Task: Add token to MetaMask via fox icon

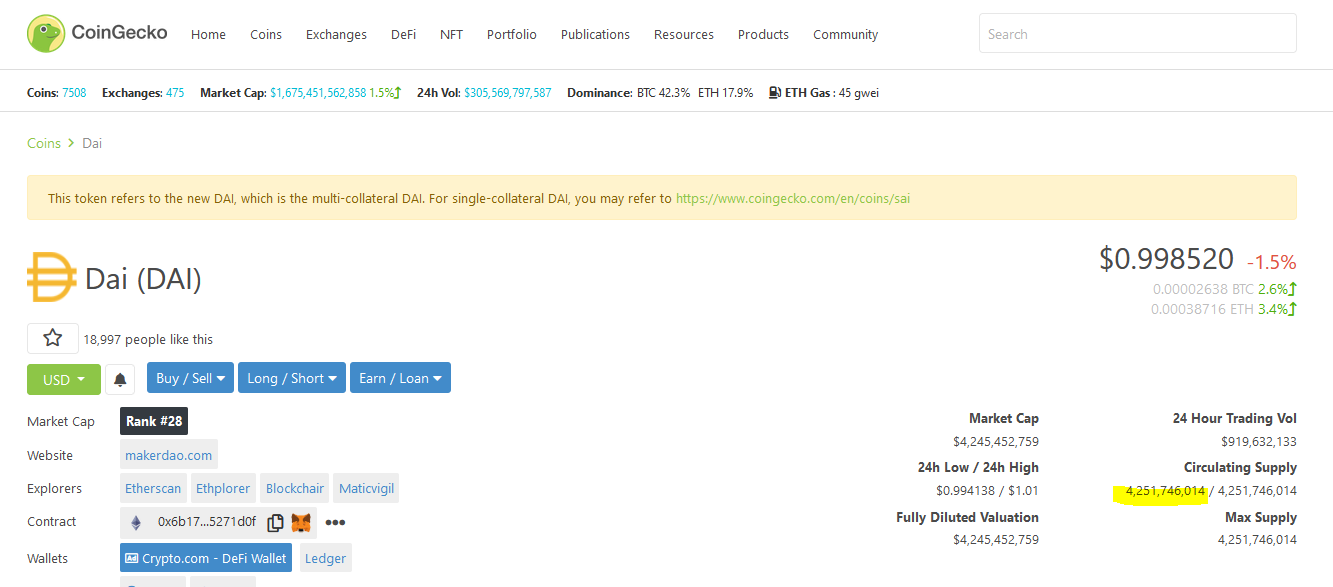Action: [301, 522]
